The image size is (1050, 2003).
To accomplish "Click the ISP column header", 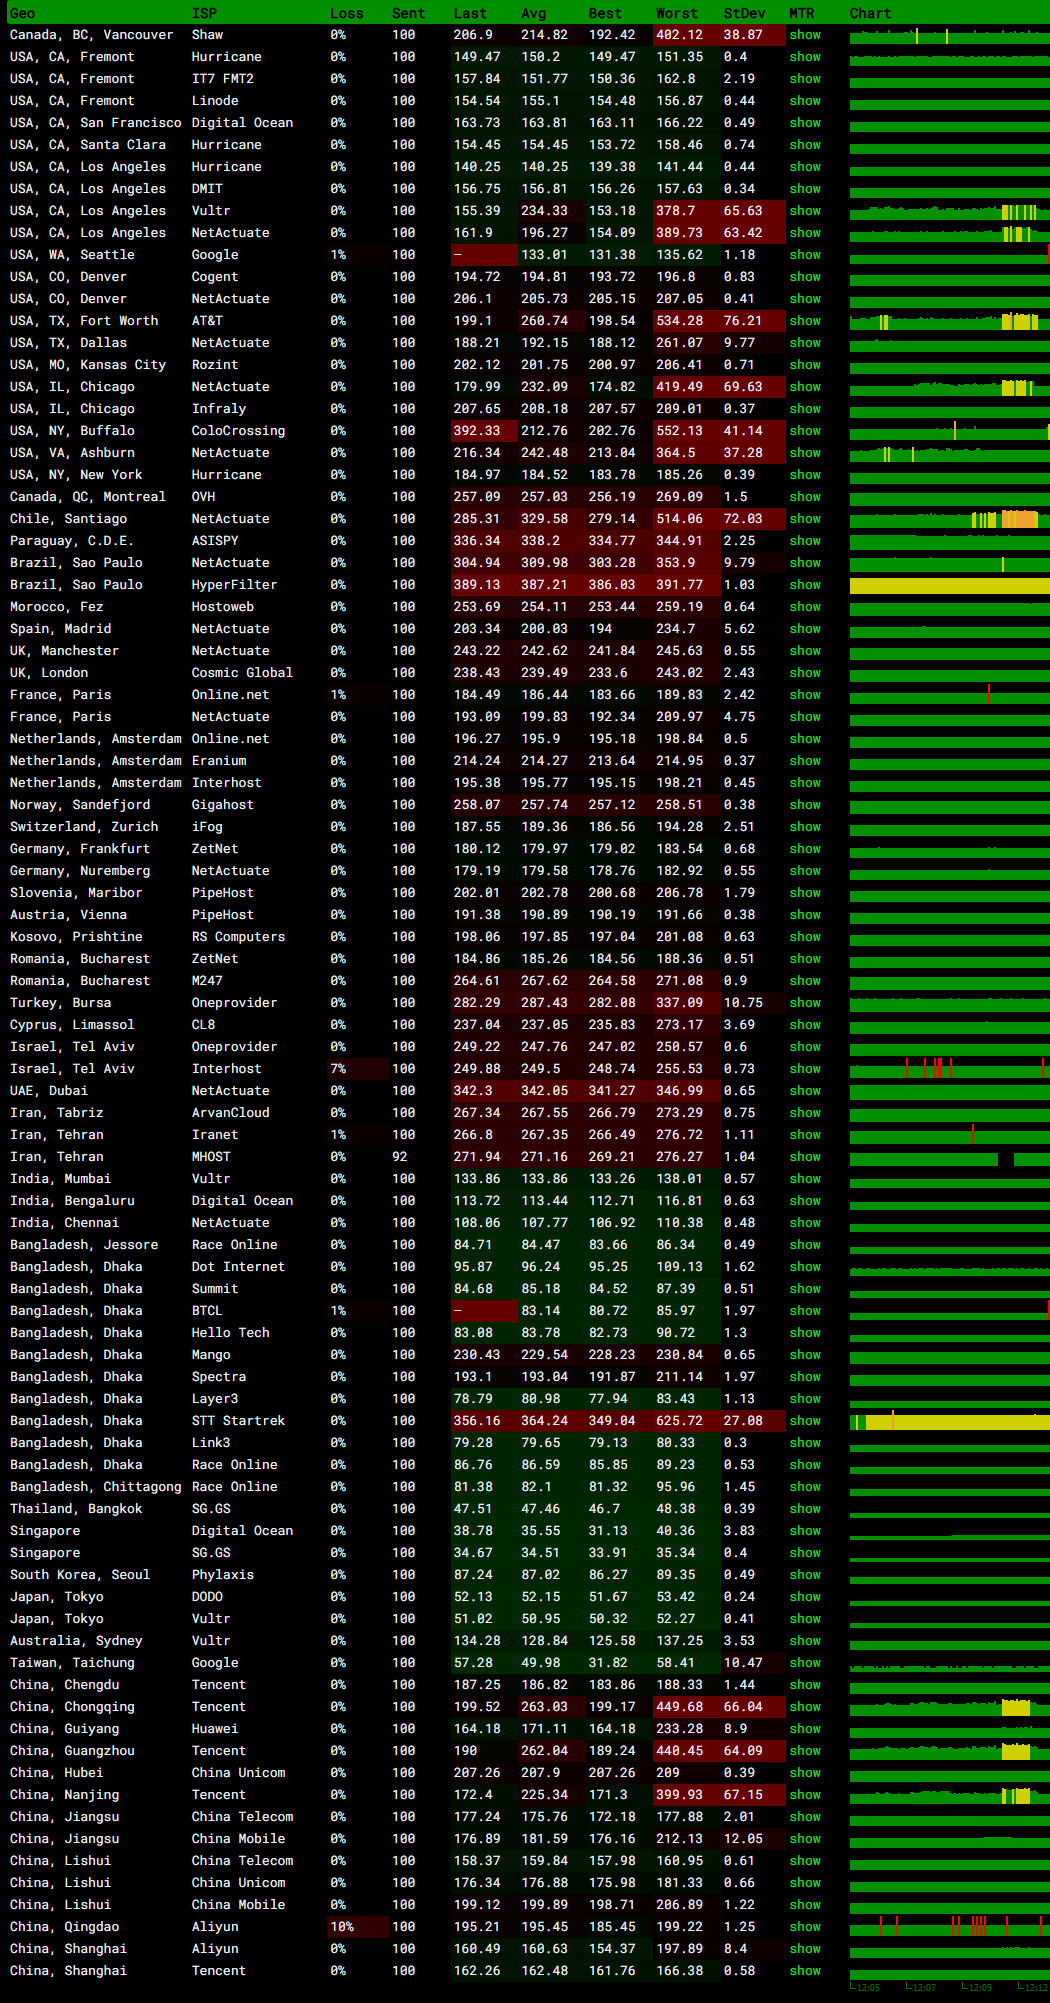I will [204, 13].
